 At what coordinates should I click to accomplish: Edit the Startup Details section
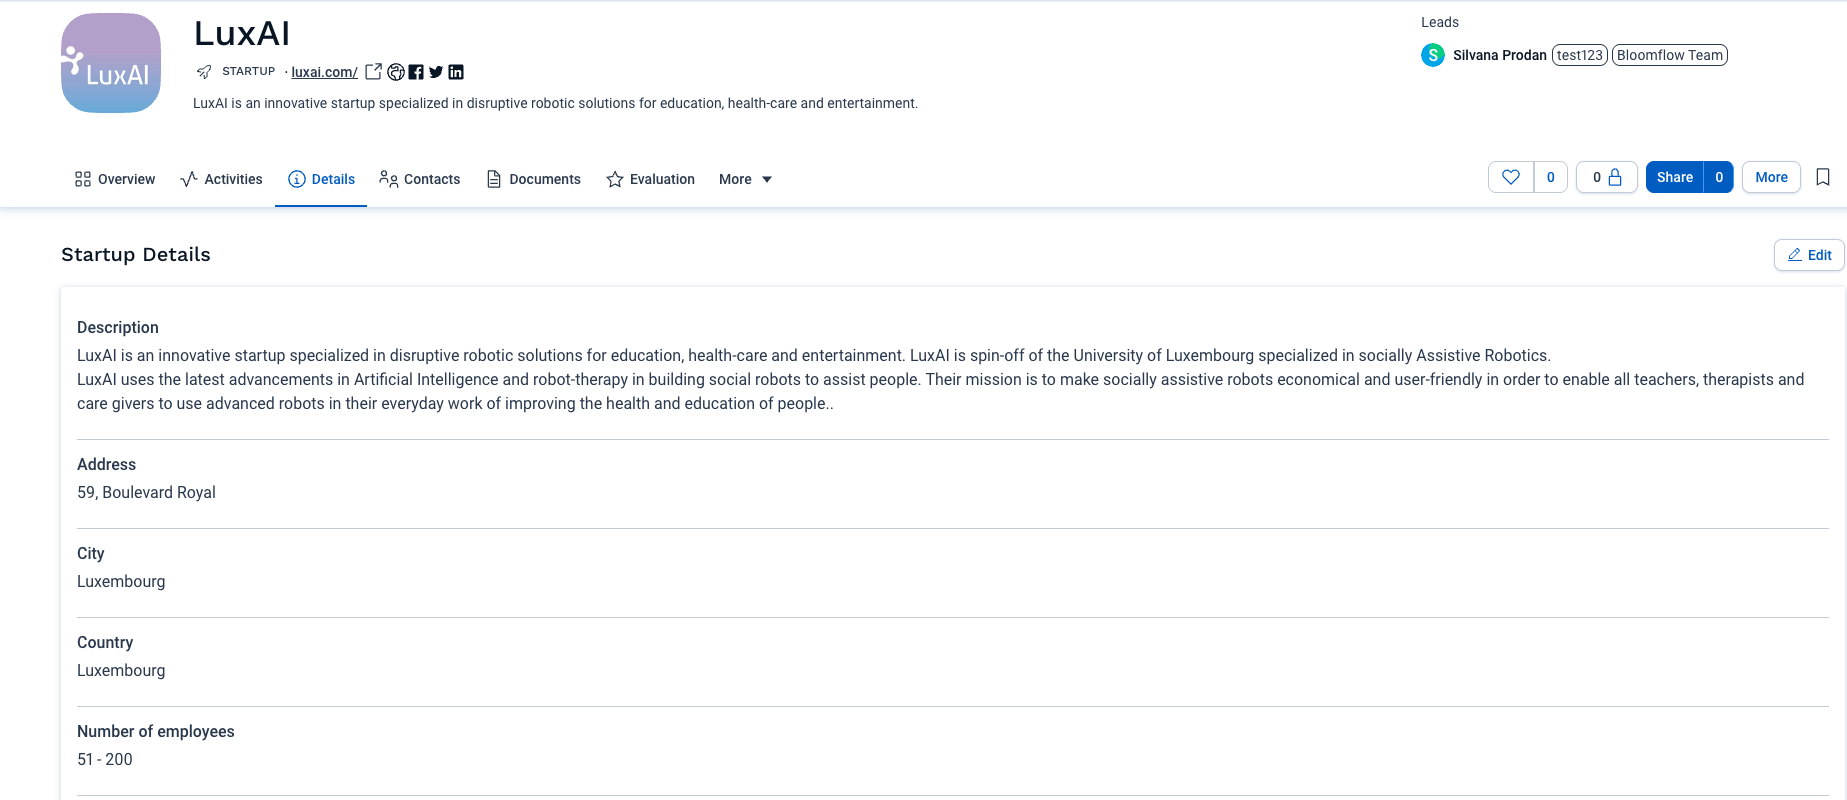pyautogui.click(x=1809, y=255)
